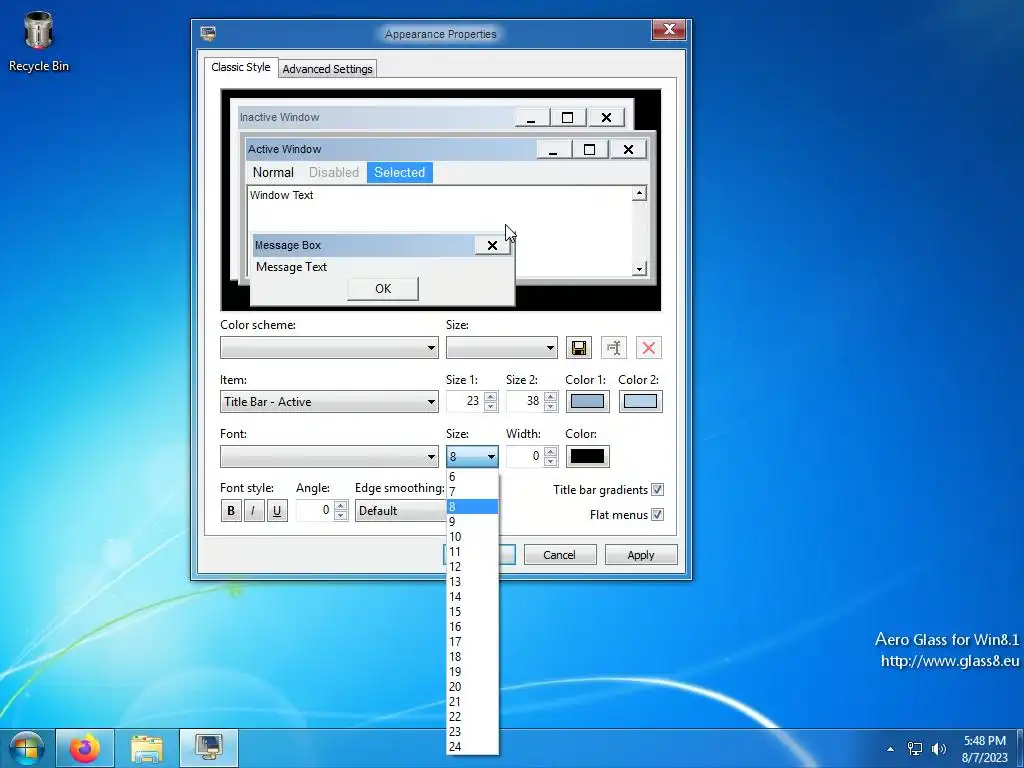Click the Selected menu item in preview
This screenshot has height=768, width=1024.
400,172
